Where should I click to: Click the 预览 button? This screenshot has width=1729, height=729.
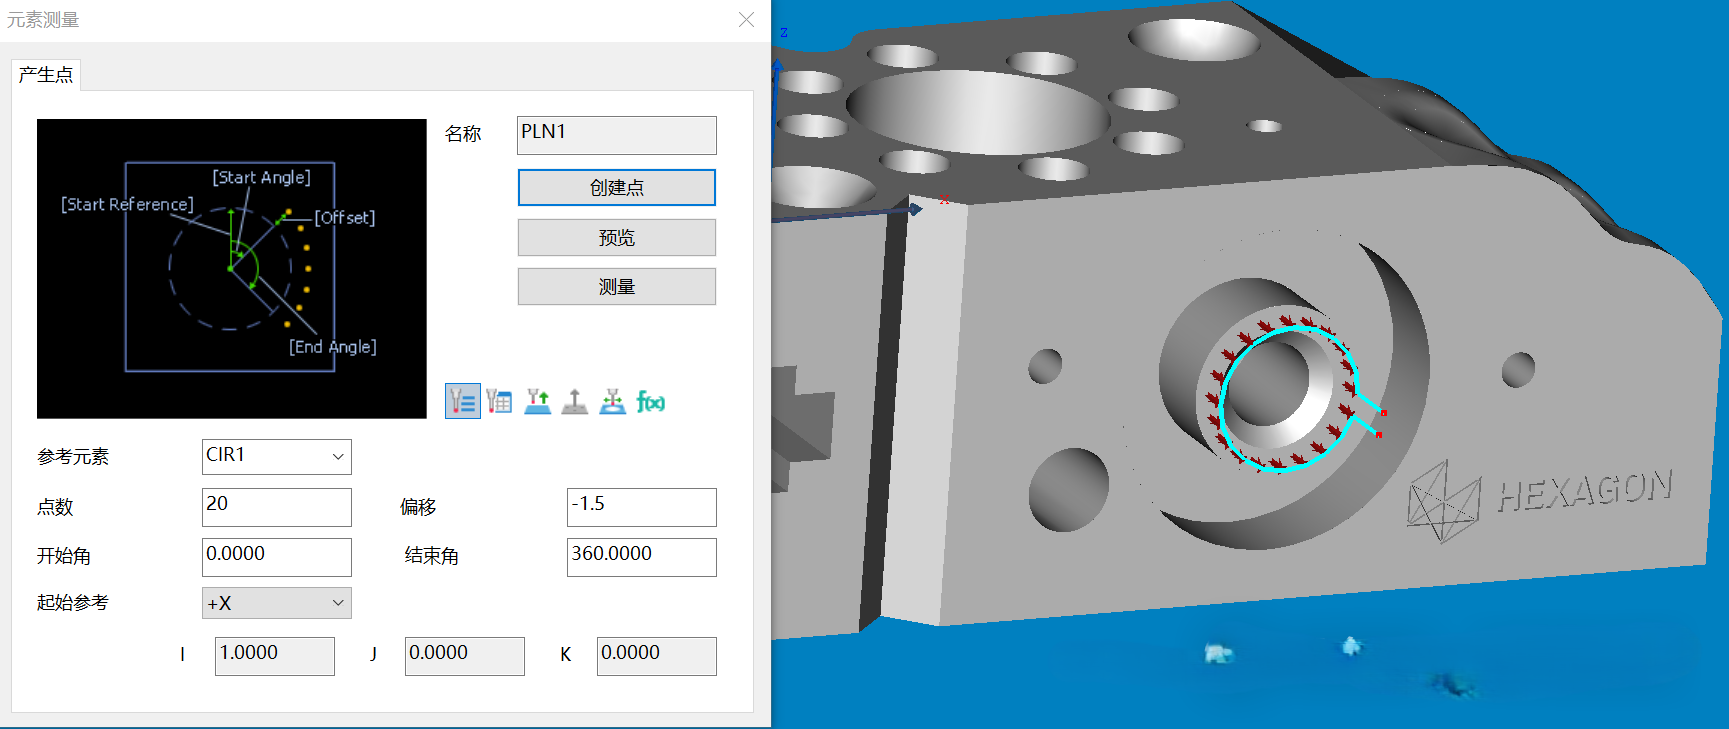tap(616, 238)
